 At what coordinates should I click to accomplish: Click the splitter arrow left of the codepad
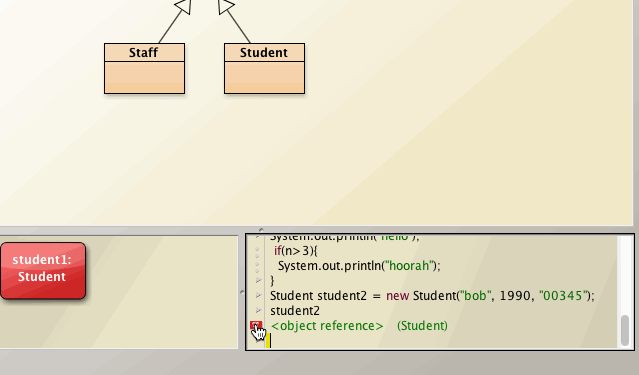tap(242, 292)
